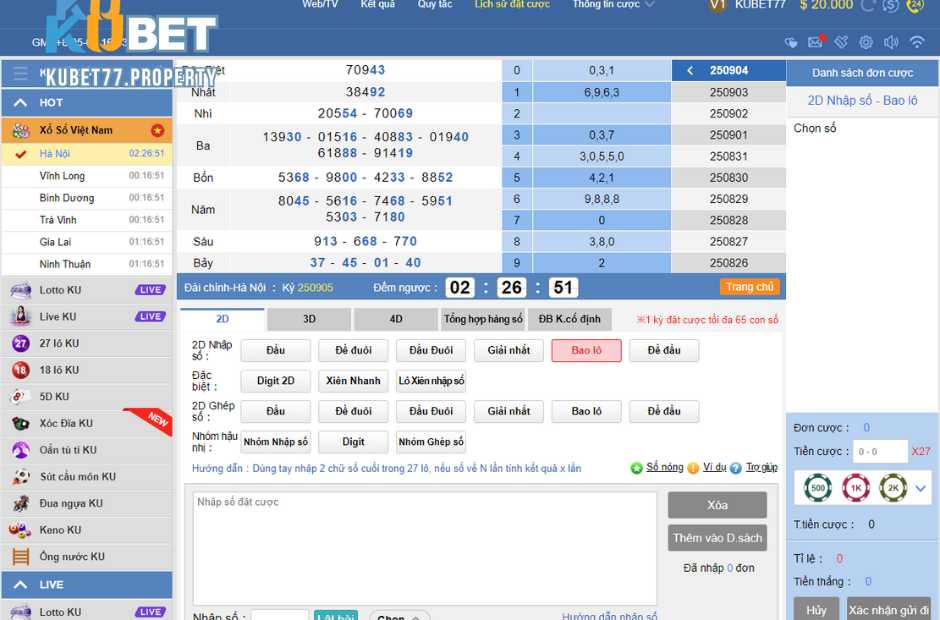Focus the Nhập số đặt cược text area
940x620 pixels.
pyautogui.click(x=424, y=548)
